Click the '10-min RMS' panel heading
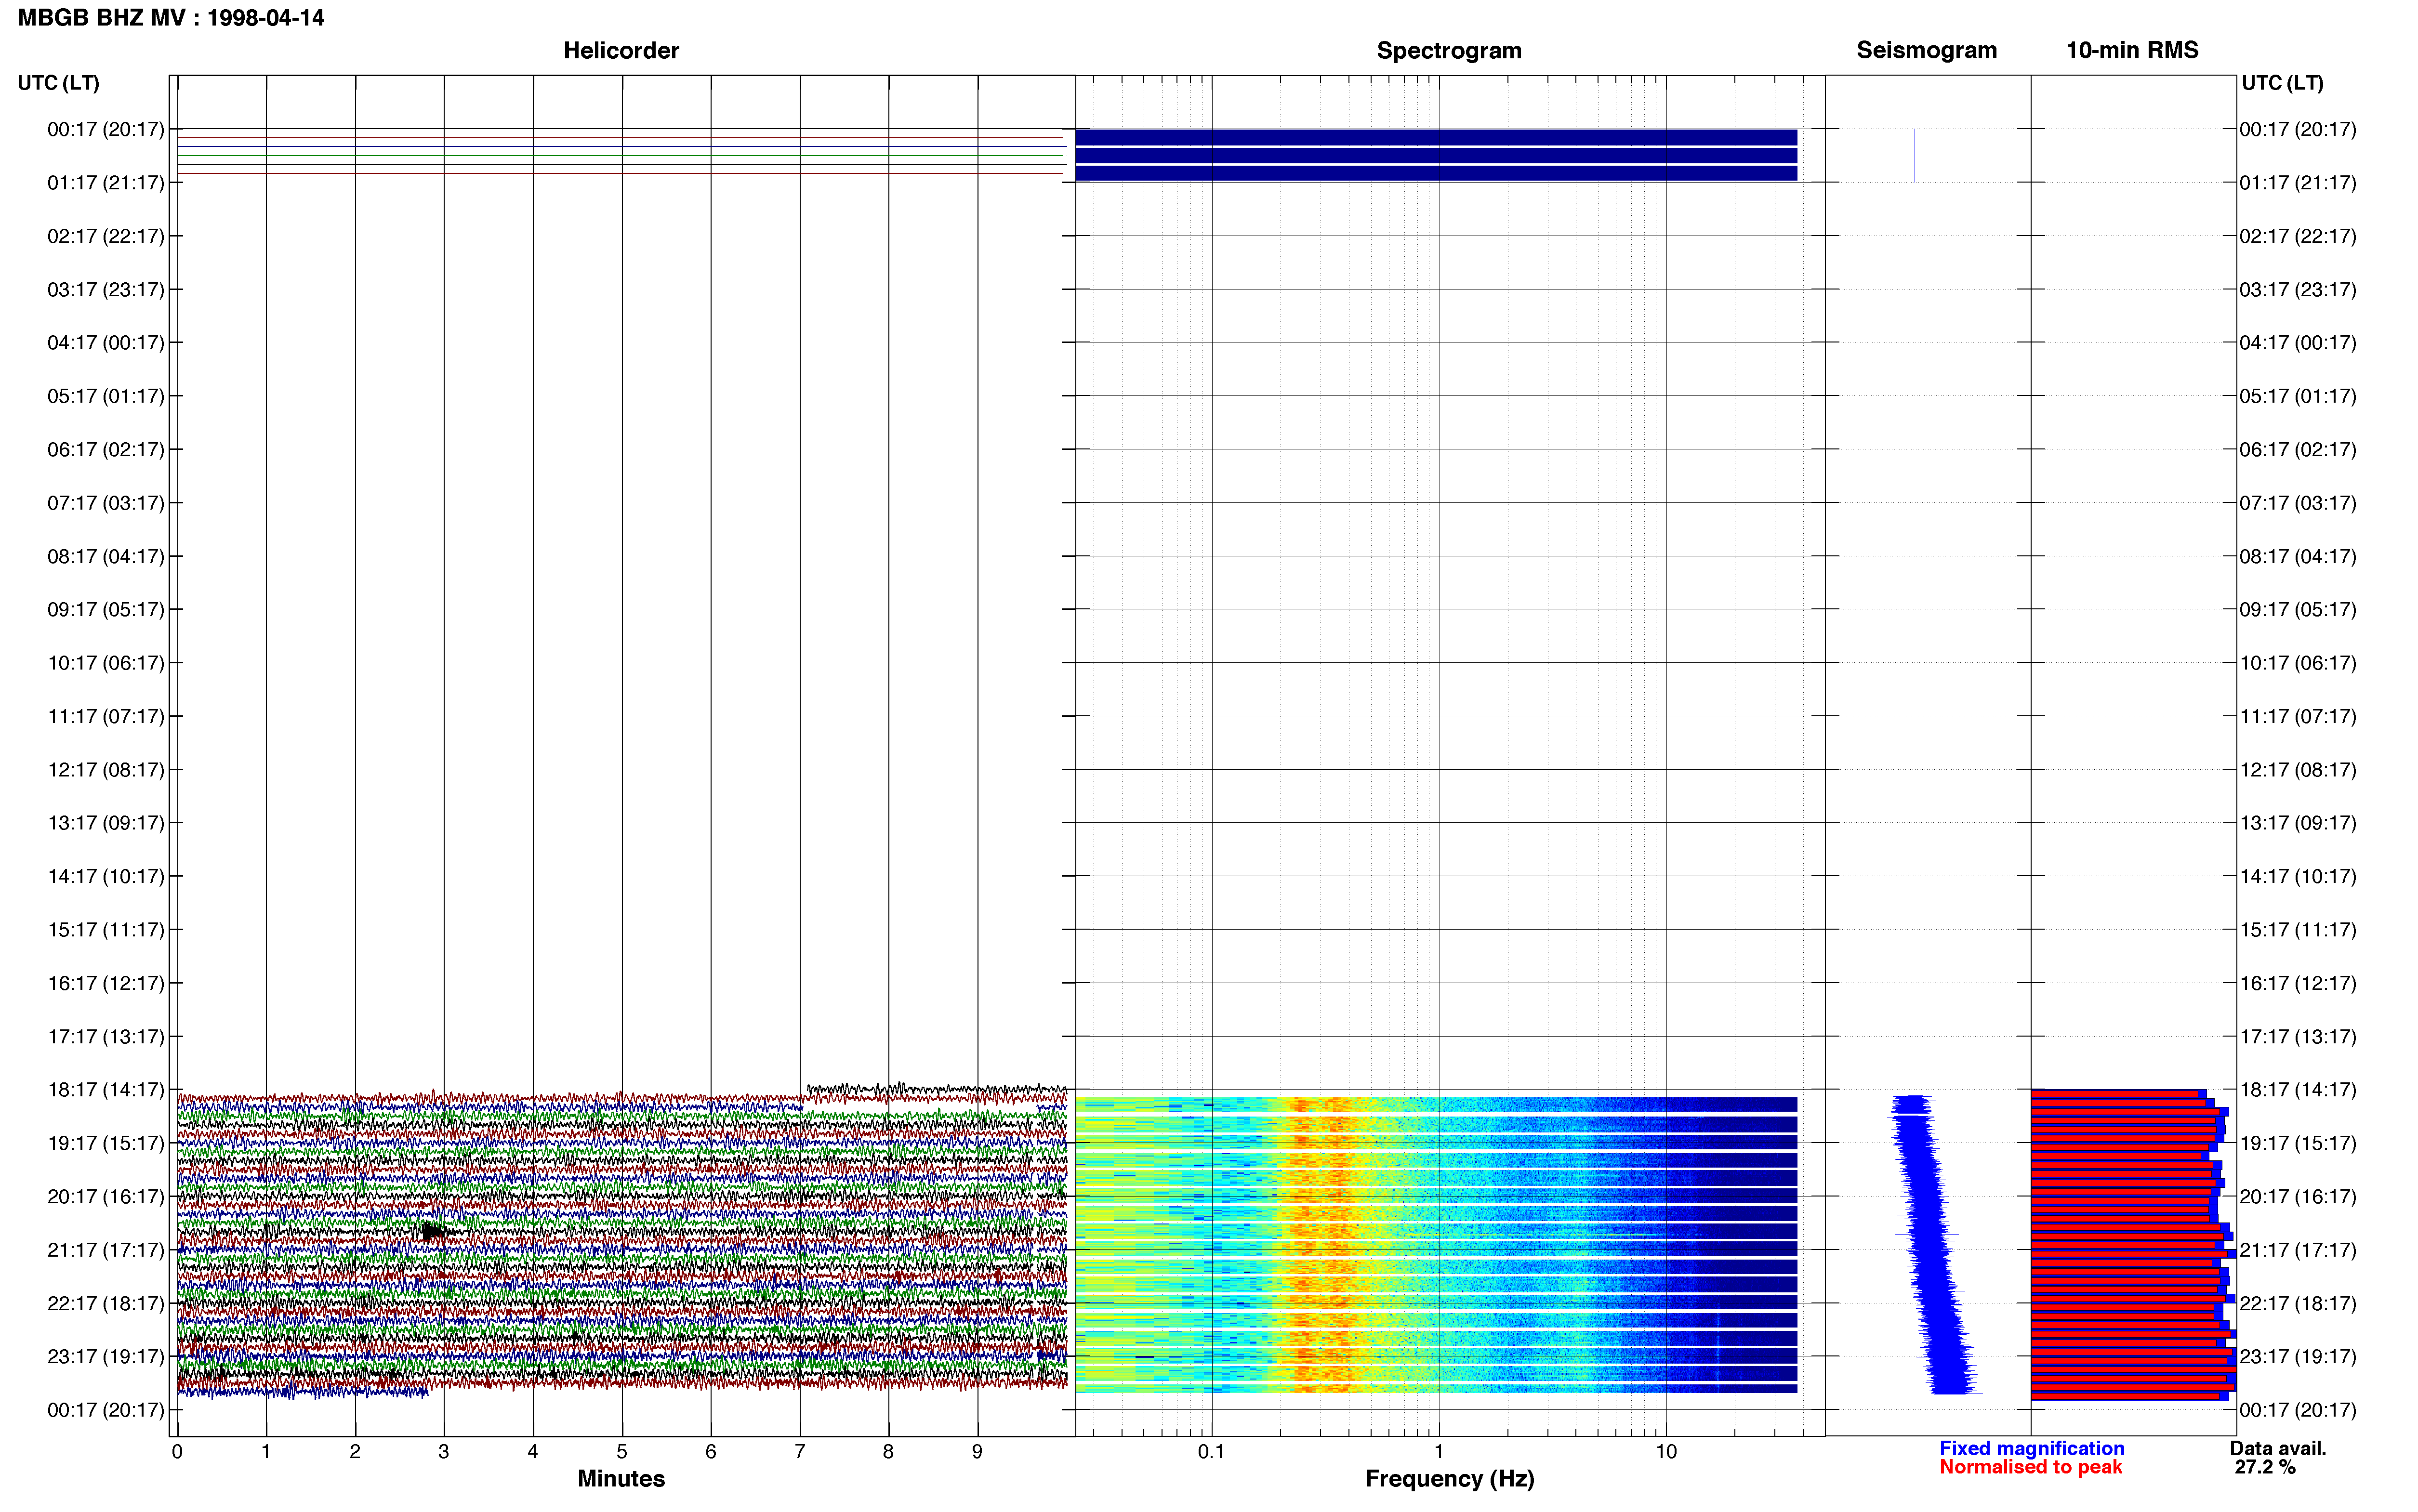Image resolution: width=2418 pixels, height=1512 pixels. [x=2132, y=50]
